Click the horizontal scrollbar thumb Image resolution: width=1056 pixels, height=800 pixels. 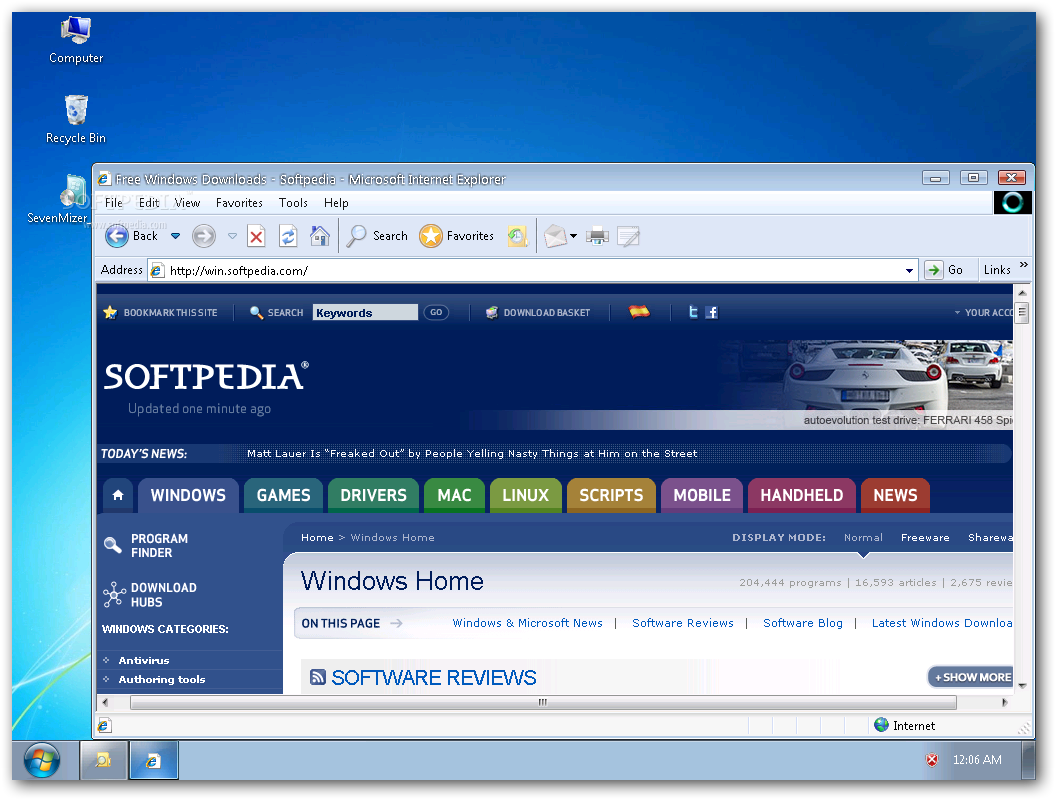543,702
